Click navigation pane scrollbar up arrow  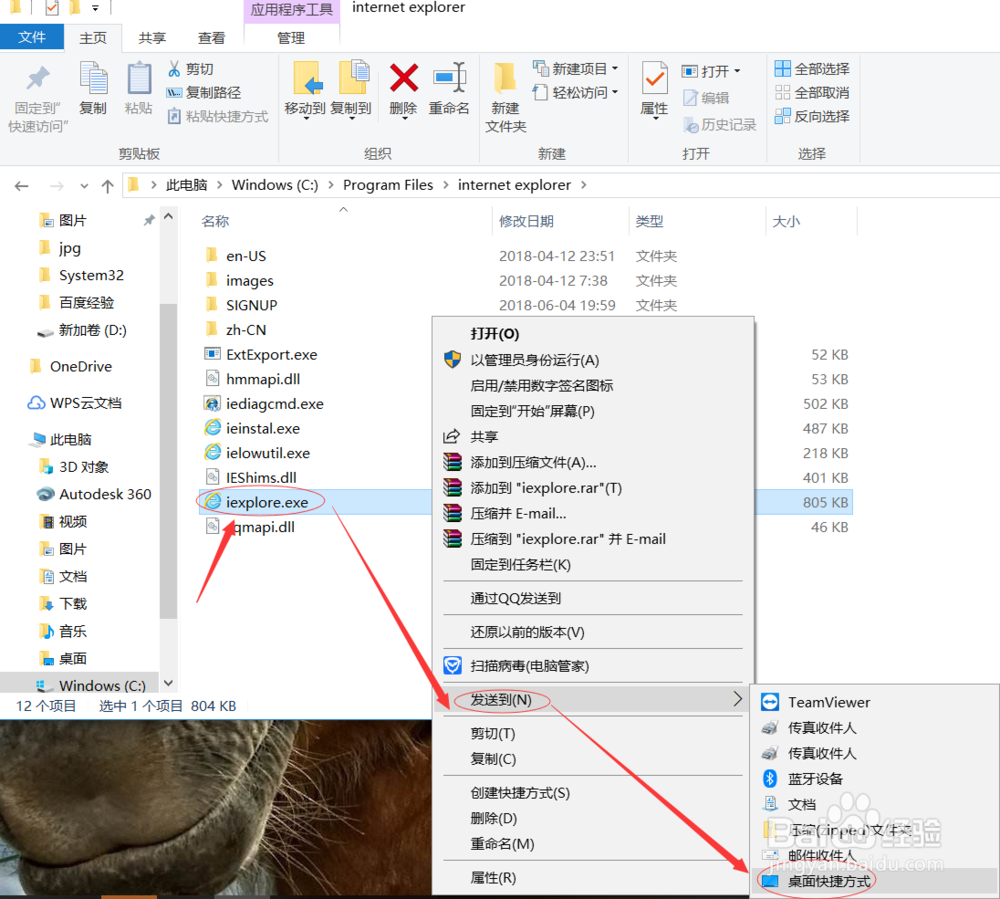pyautogui.click(x=168, y=217)
